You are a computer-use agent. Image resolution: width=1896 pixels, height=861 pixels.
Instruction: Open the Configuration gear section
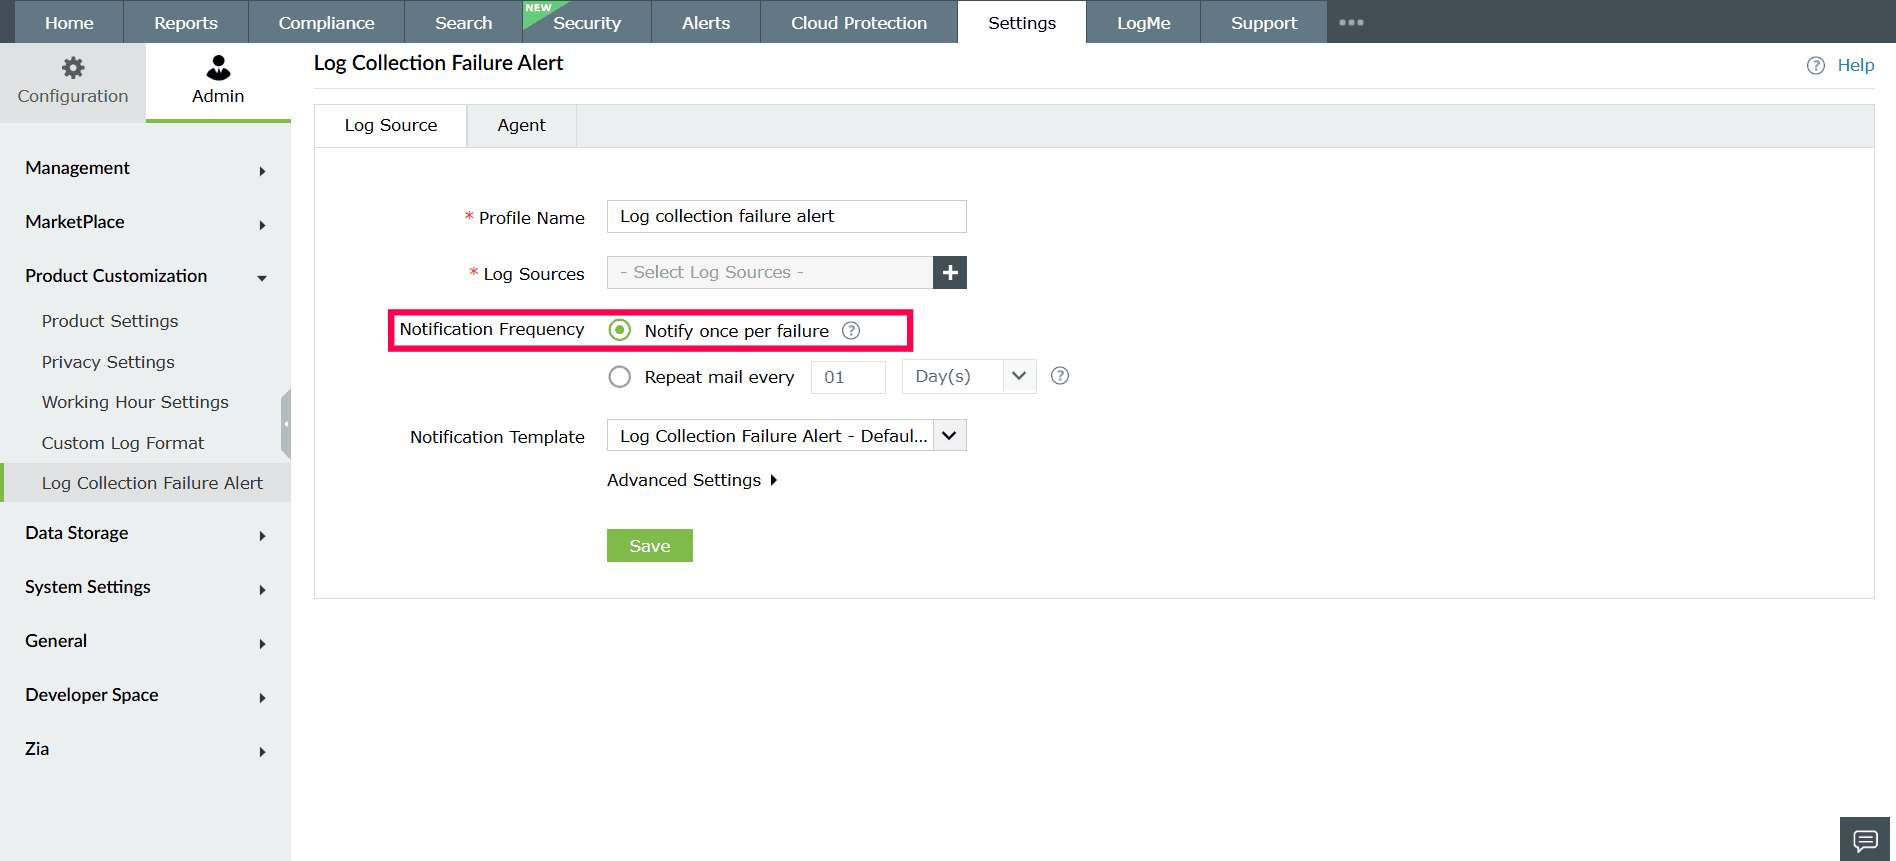click(73, 82)
